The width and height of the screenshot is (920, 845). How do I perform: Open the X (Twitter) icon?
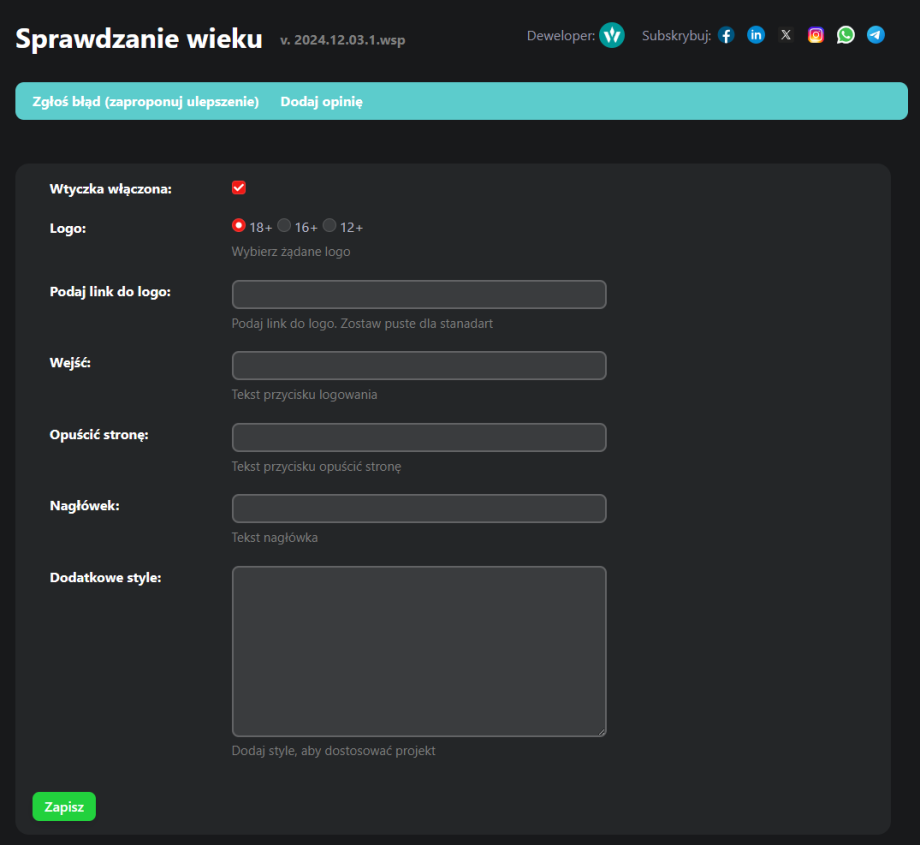(785, 34)
